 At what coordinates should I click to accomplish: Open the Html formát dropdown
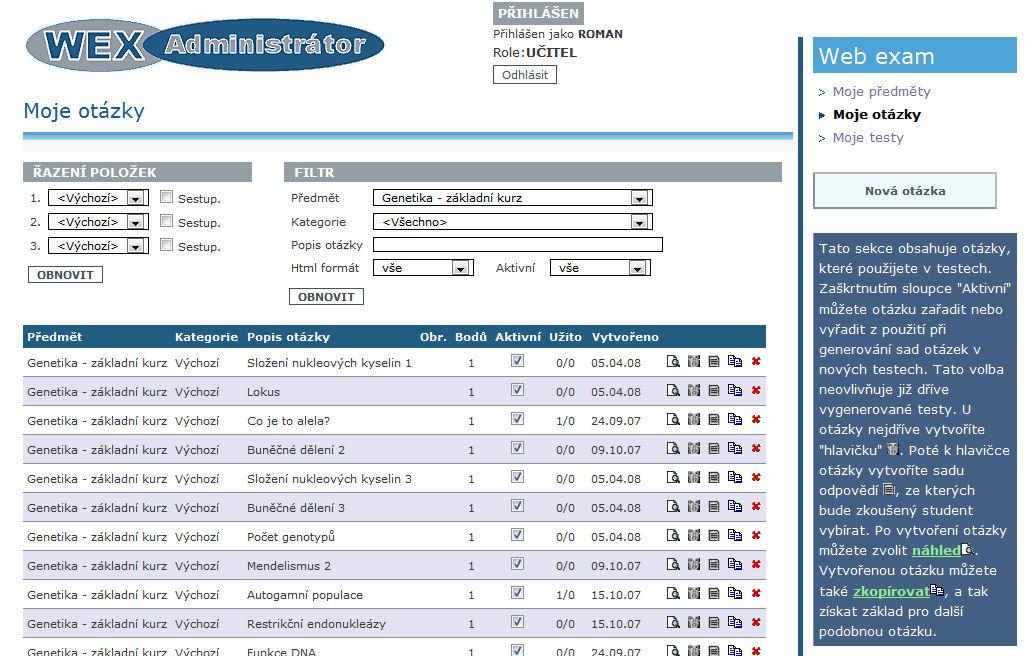[423, 268]
